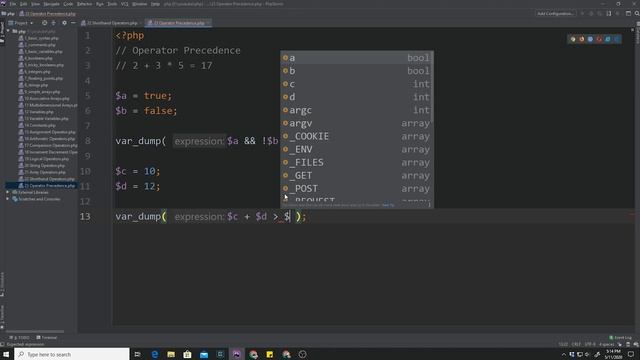Select the 23 Operator Precedence.php tab
The width and height of the screenshot is (640, 360).
coord(179,23)
